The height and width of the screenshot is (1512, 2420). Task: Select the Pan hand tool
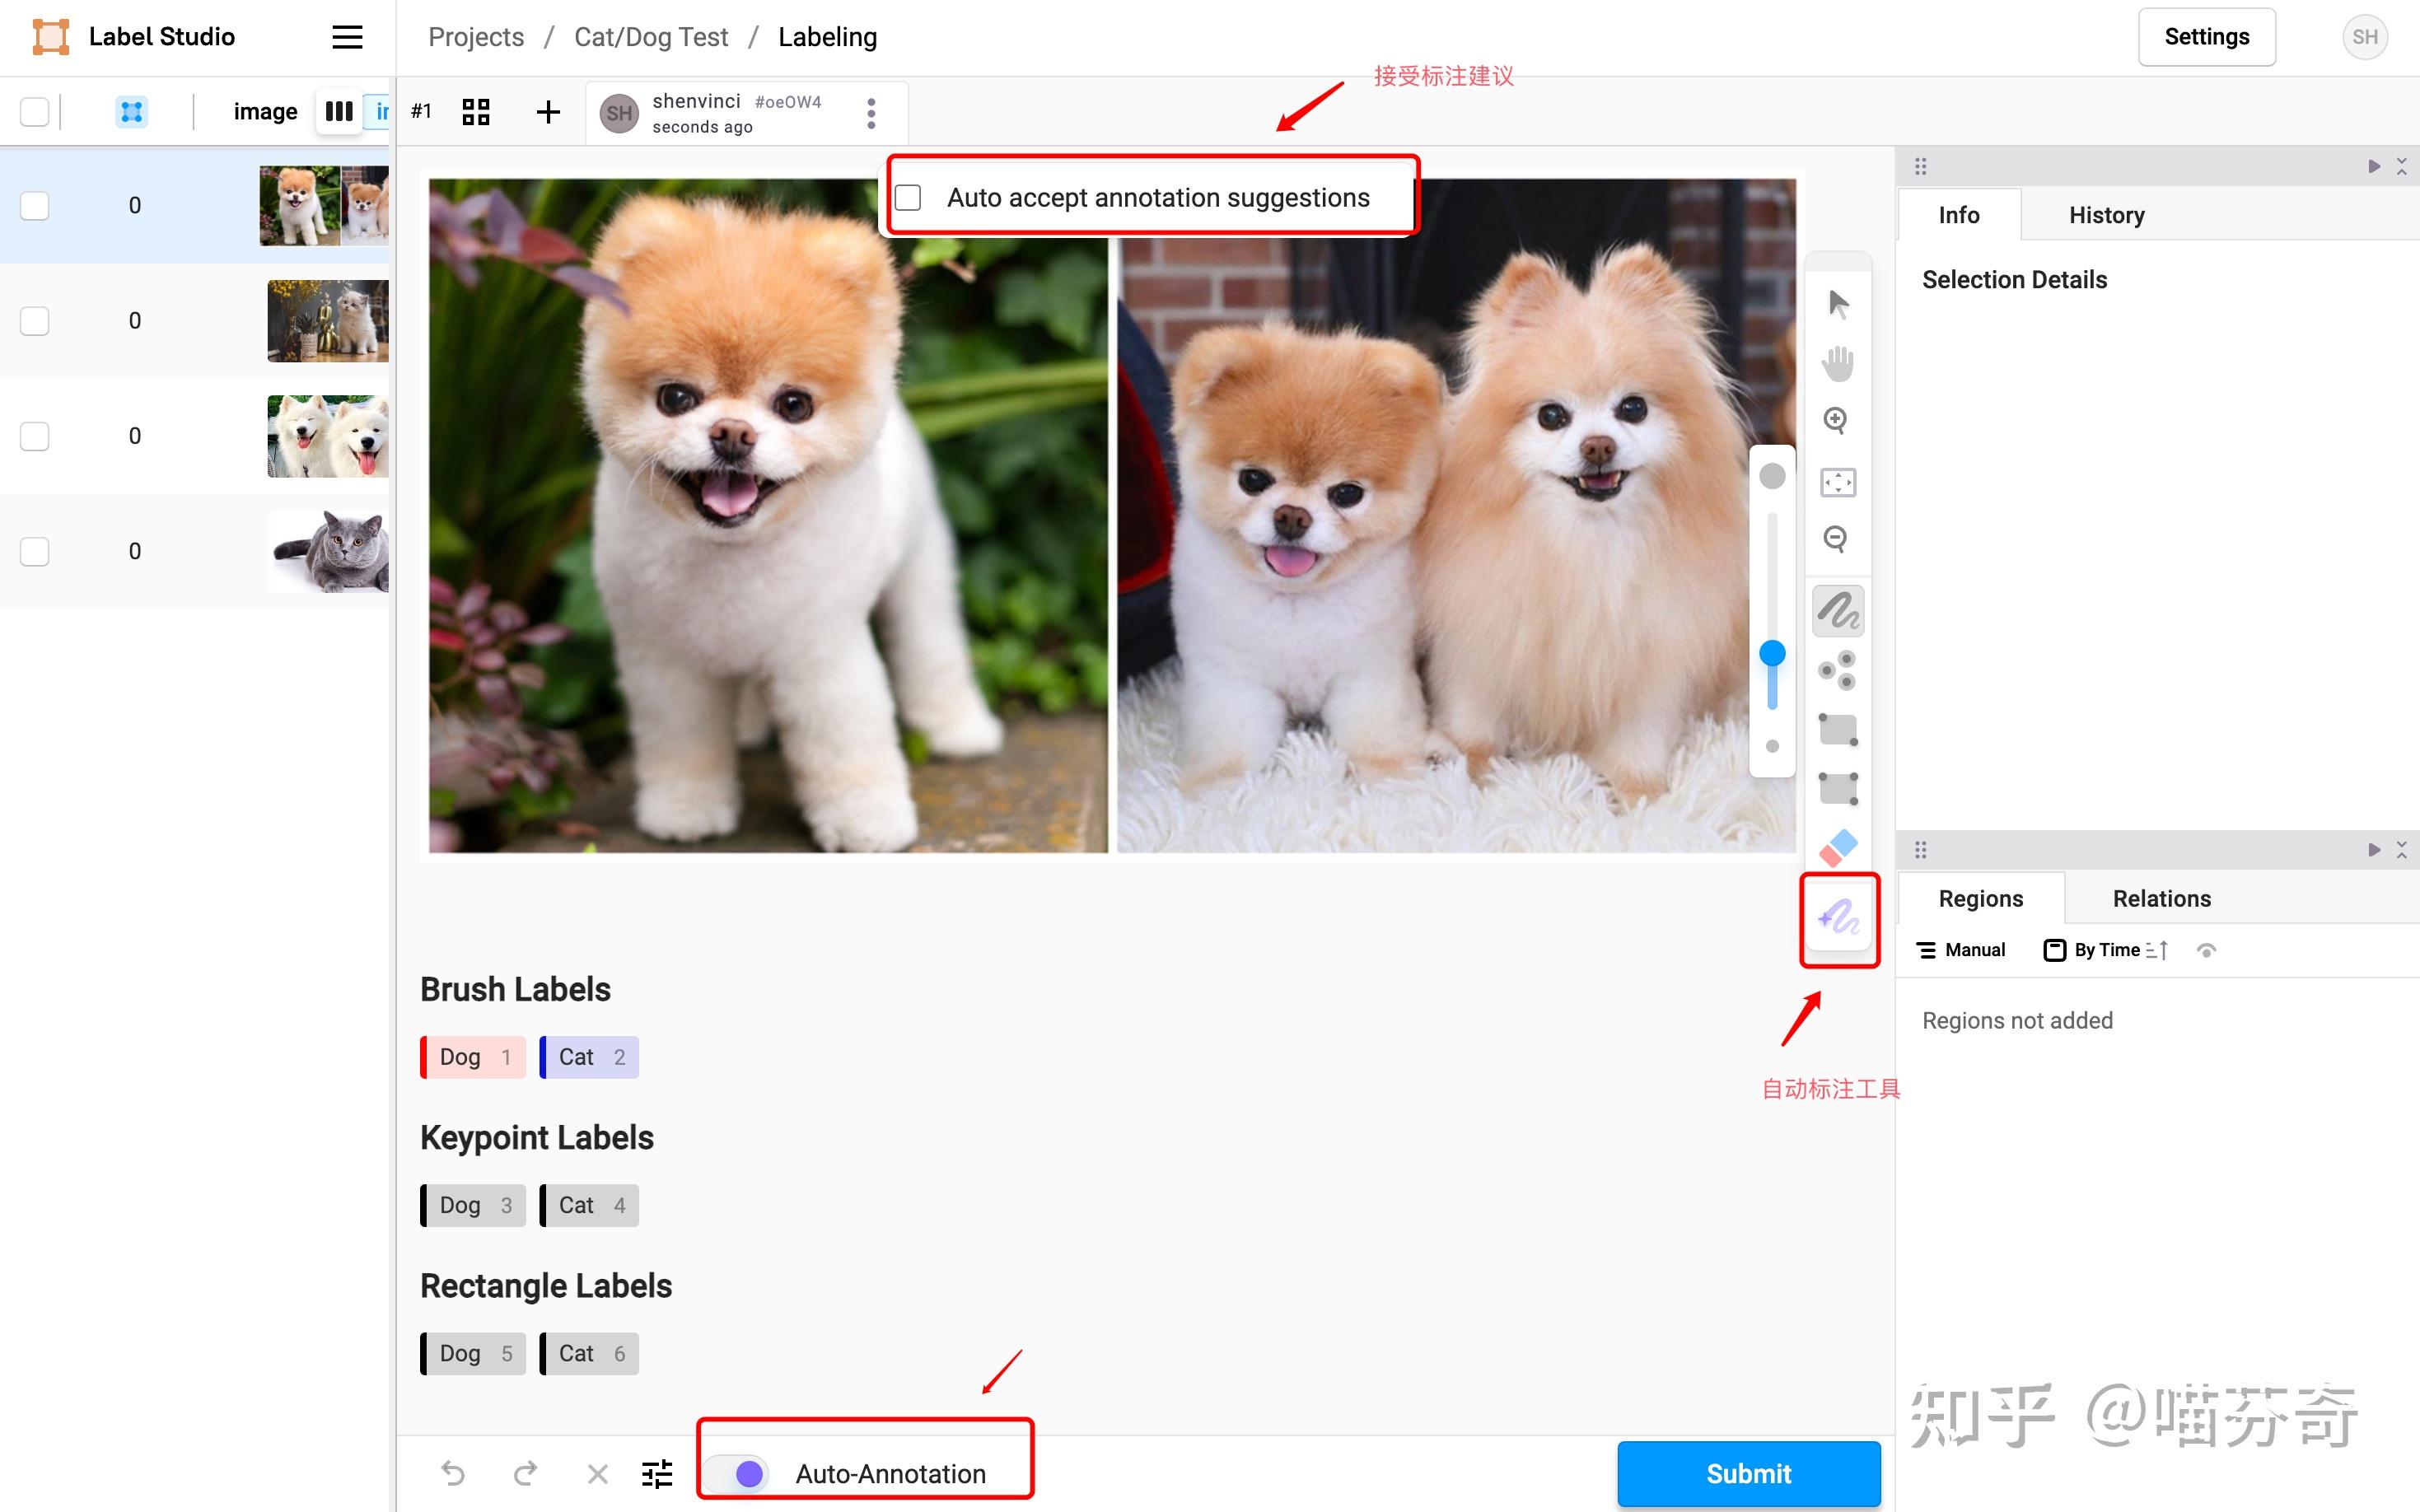click(1837, 363)
